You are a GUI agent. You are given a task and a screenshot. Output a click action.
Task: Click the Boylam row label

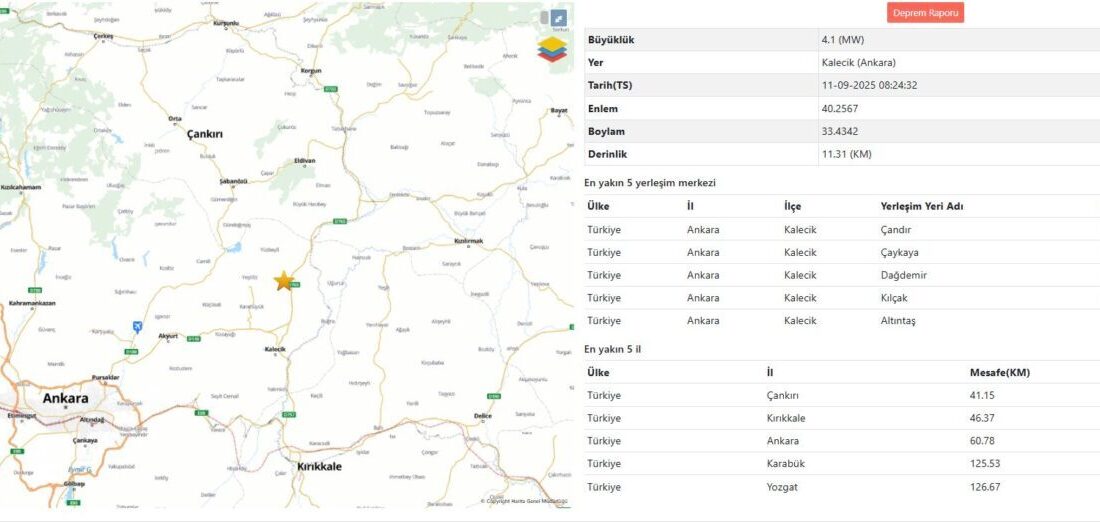pos(606,131)
